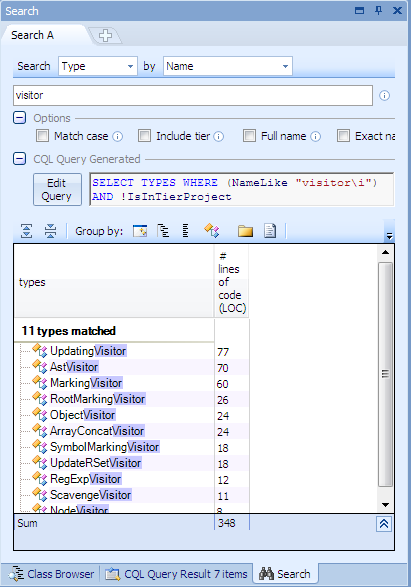
Task: Click the expand all results icon
Action: pyautogui.click(x=26, y=231)
